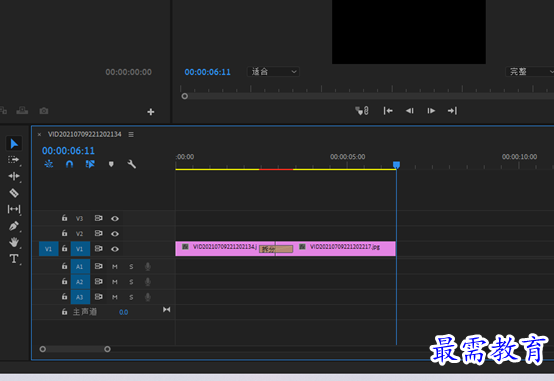Hide track V1 output with eye icon

[115, 249]
